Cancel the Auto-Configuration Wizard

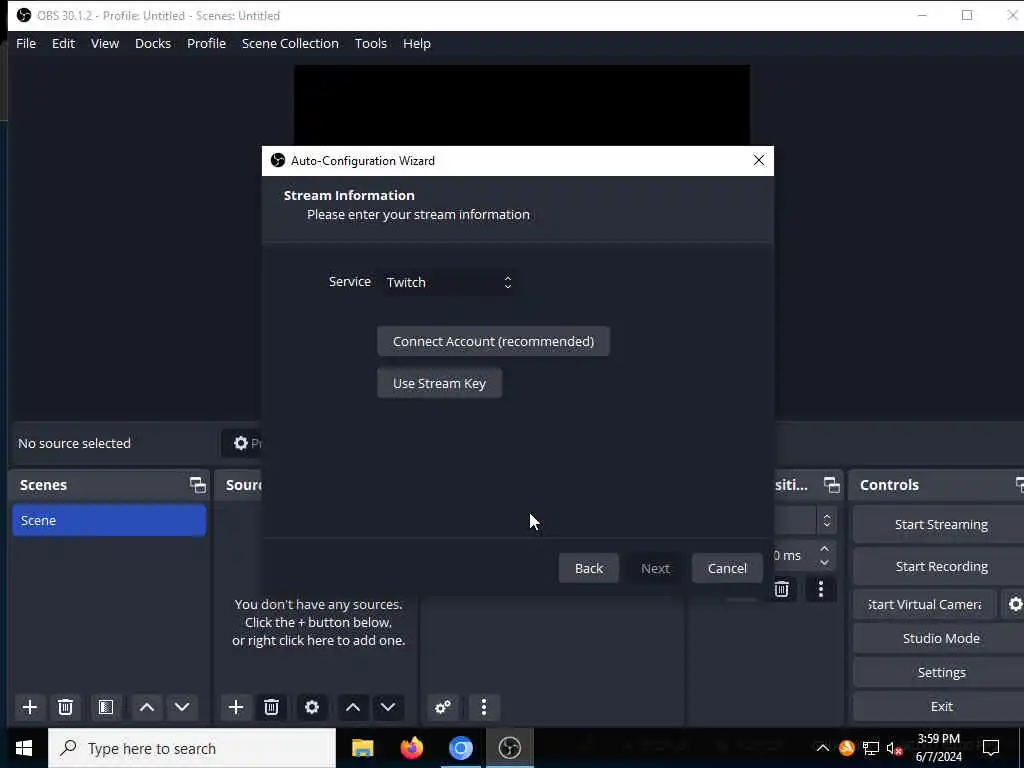click(727, 568)
